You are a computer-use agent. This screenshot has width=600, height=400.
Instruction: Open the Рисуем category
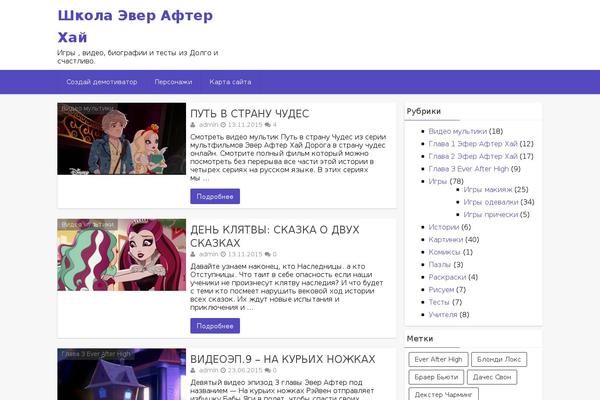441,290
